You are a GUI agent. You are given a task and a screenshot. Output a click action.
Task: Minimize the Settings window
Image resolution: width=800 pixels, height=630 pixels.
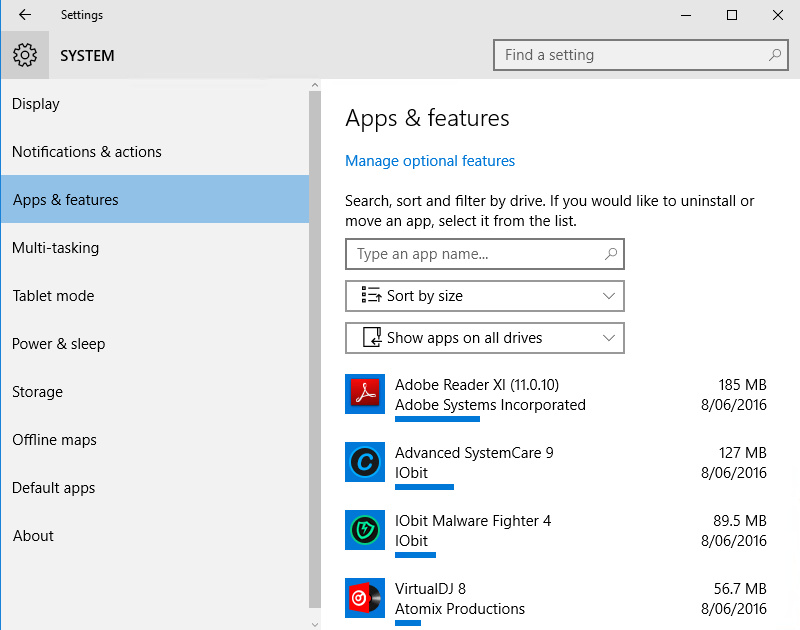point(686,15)
